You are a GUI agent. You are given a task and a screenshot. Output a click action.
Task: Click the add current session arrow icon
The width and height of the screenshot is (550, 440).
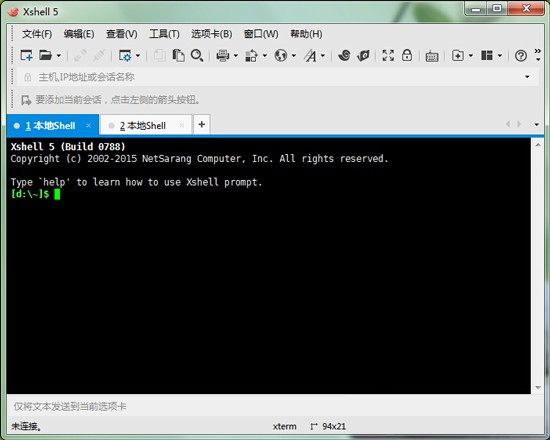coord(26,100)
